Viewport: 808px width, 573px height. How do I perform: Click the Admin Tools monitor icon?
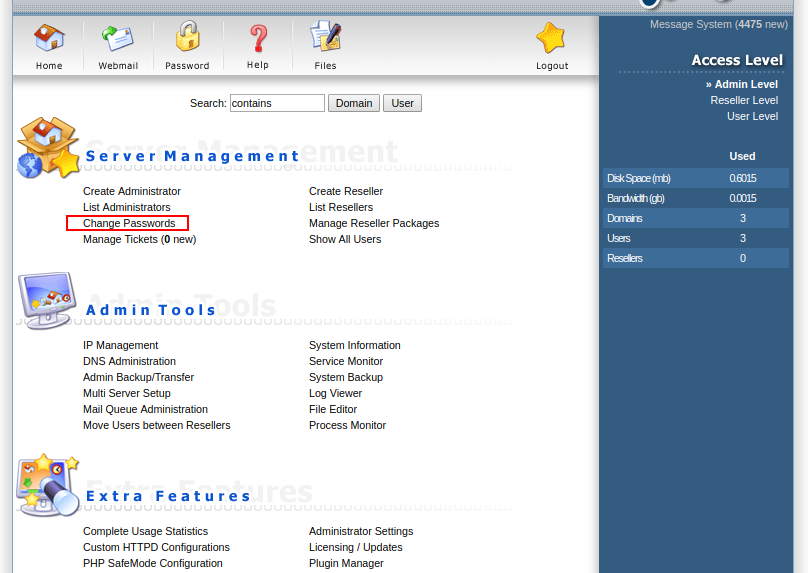47,300
